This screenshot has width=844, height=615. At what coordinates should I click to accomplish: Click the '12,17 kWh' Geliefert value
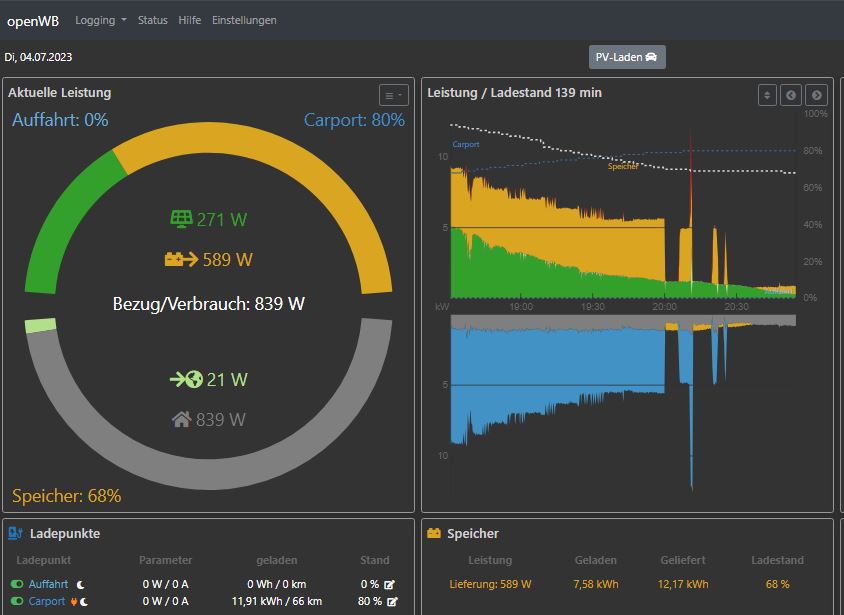pos(683,584)
